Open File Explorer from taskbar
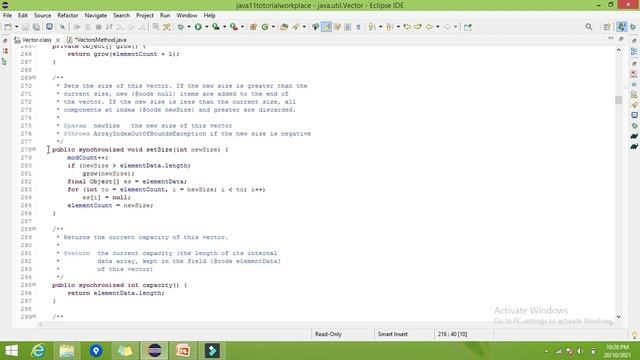The height and width of the screenshot is (360, 640). click(x=67, y=351)
